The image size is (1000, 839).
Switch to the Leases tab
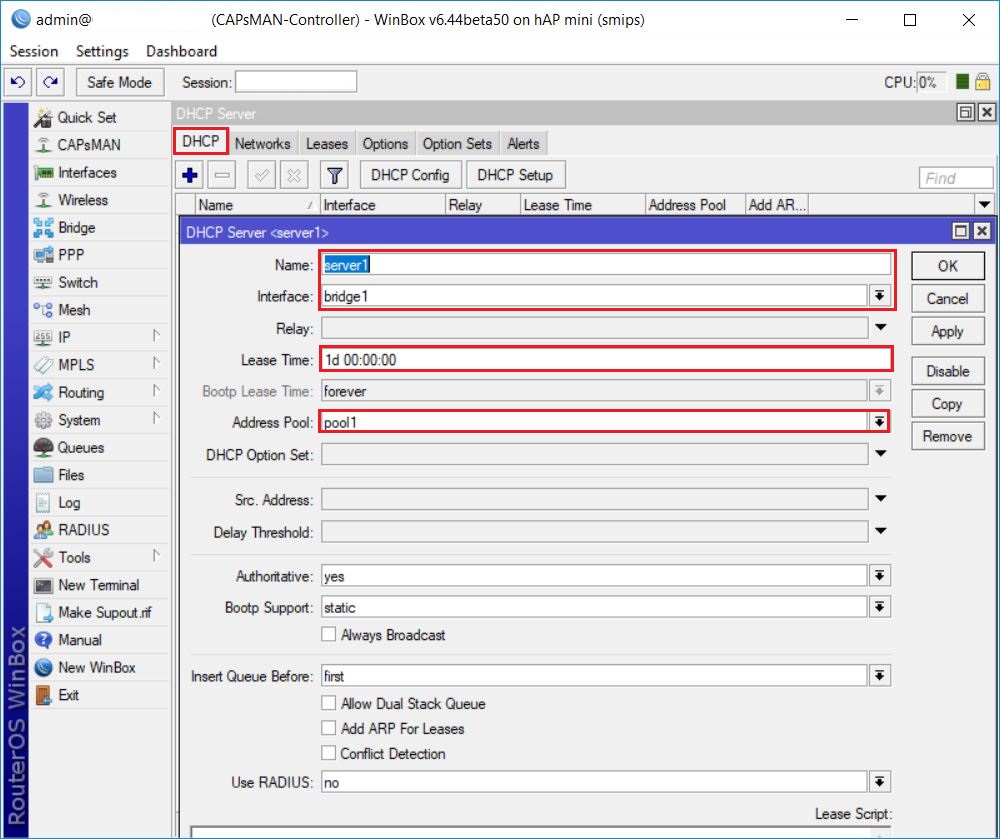coord(327,143)
